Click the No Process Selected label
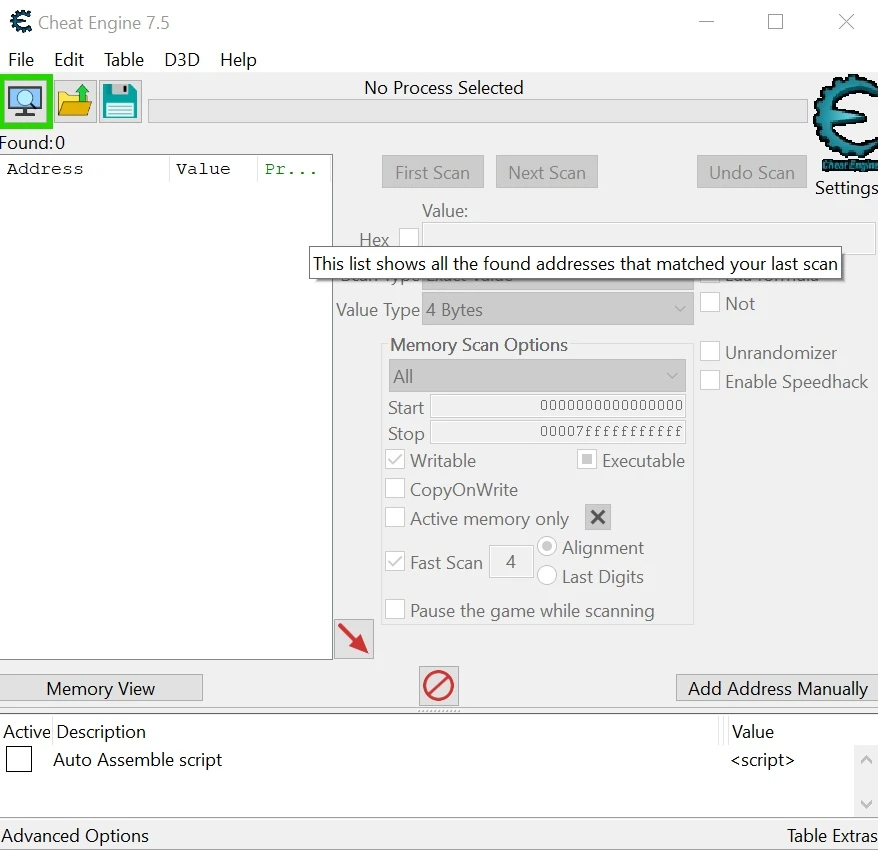 click(x=443, y=87)
